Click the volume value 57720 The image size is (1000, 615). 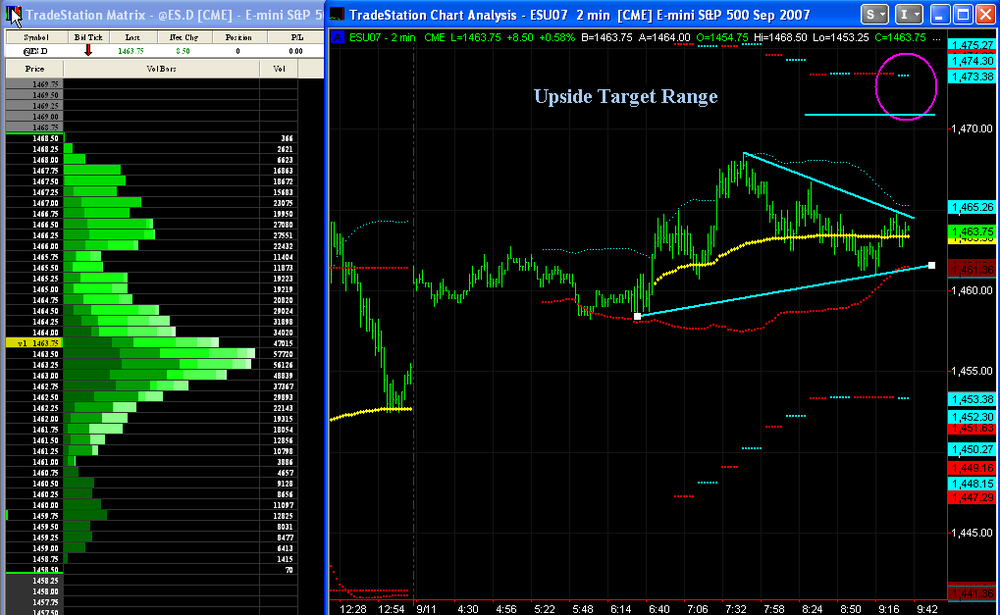pyautogui.click(x=283, y=354)
